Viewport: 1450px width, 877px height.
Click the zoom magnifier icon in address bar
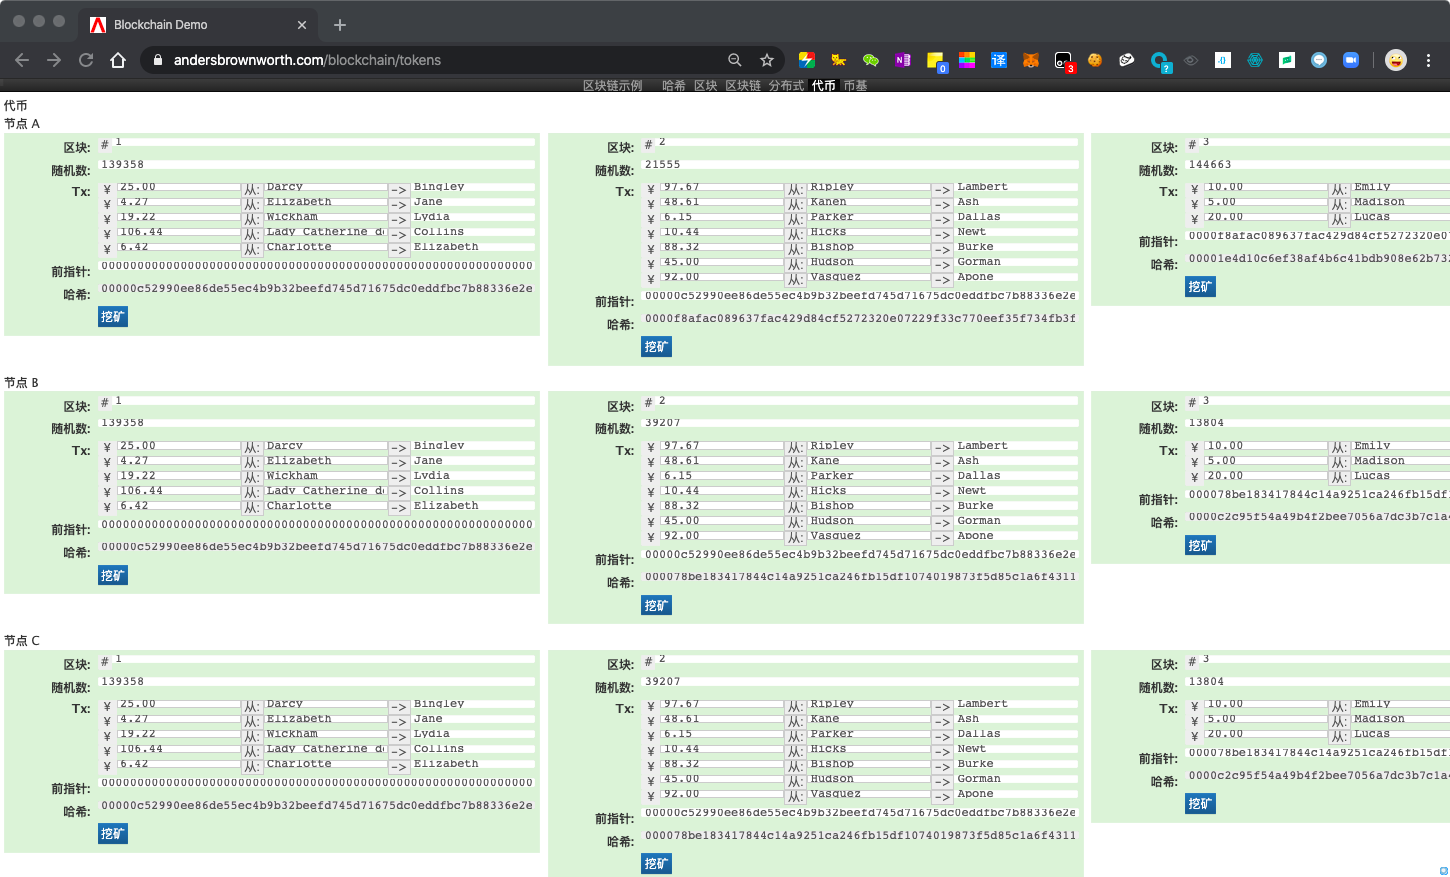click(x=735, y=60)
